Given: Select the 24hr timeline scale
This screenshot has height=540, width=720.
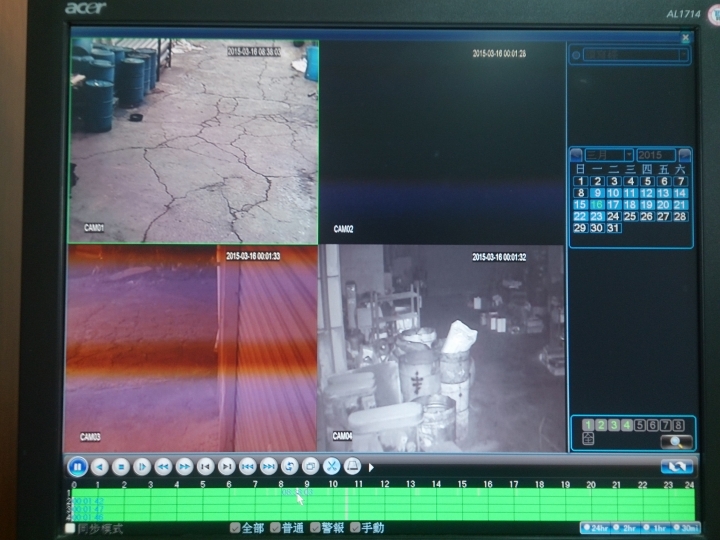Looking at the screenshot, I should (596, 528).
